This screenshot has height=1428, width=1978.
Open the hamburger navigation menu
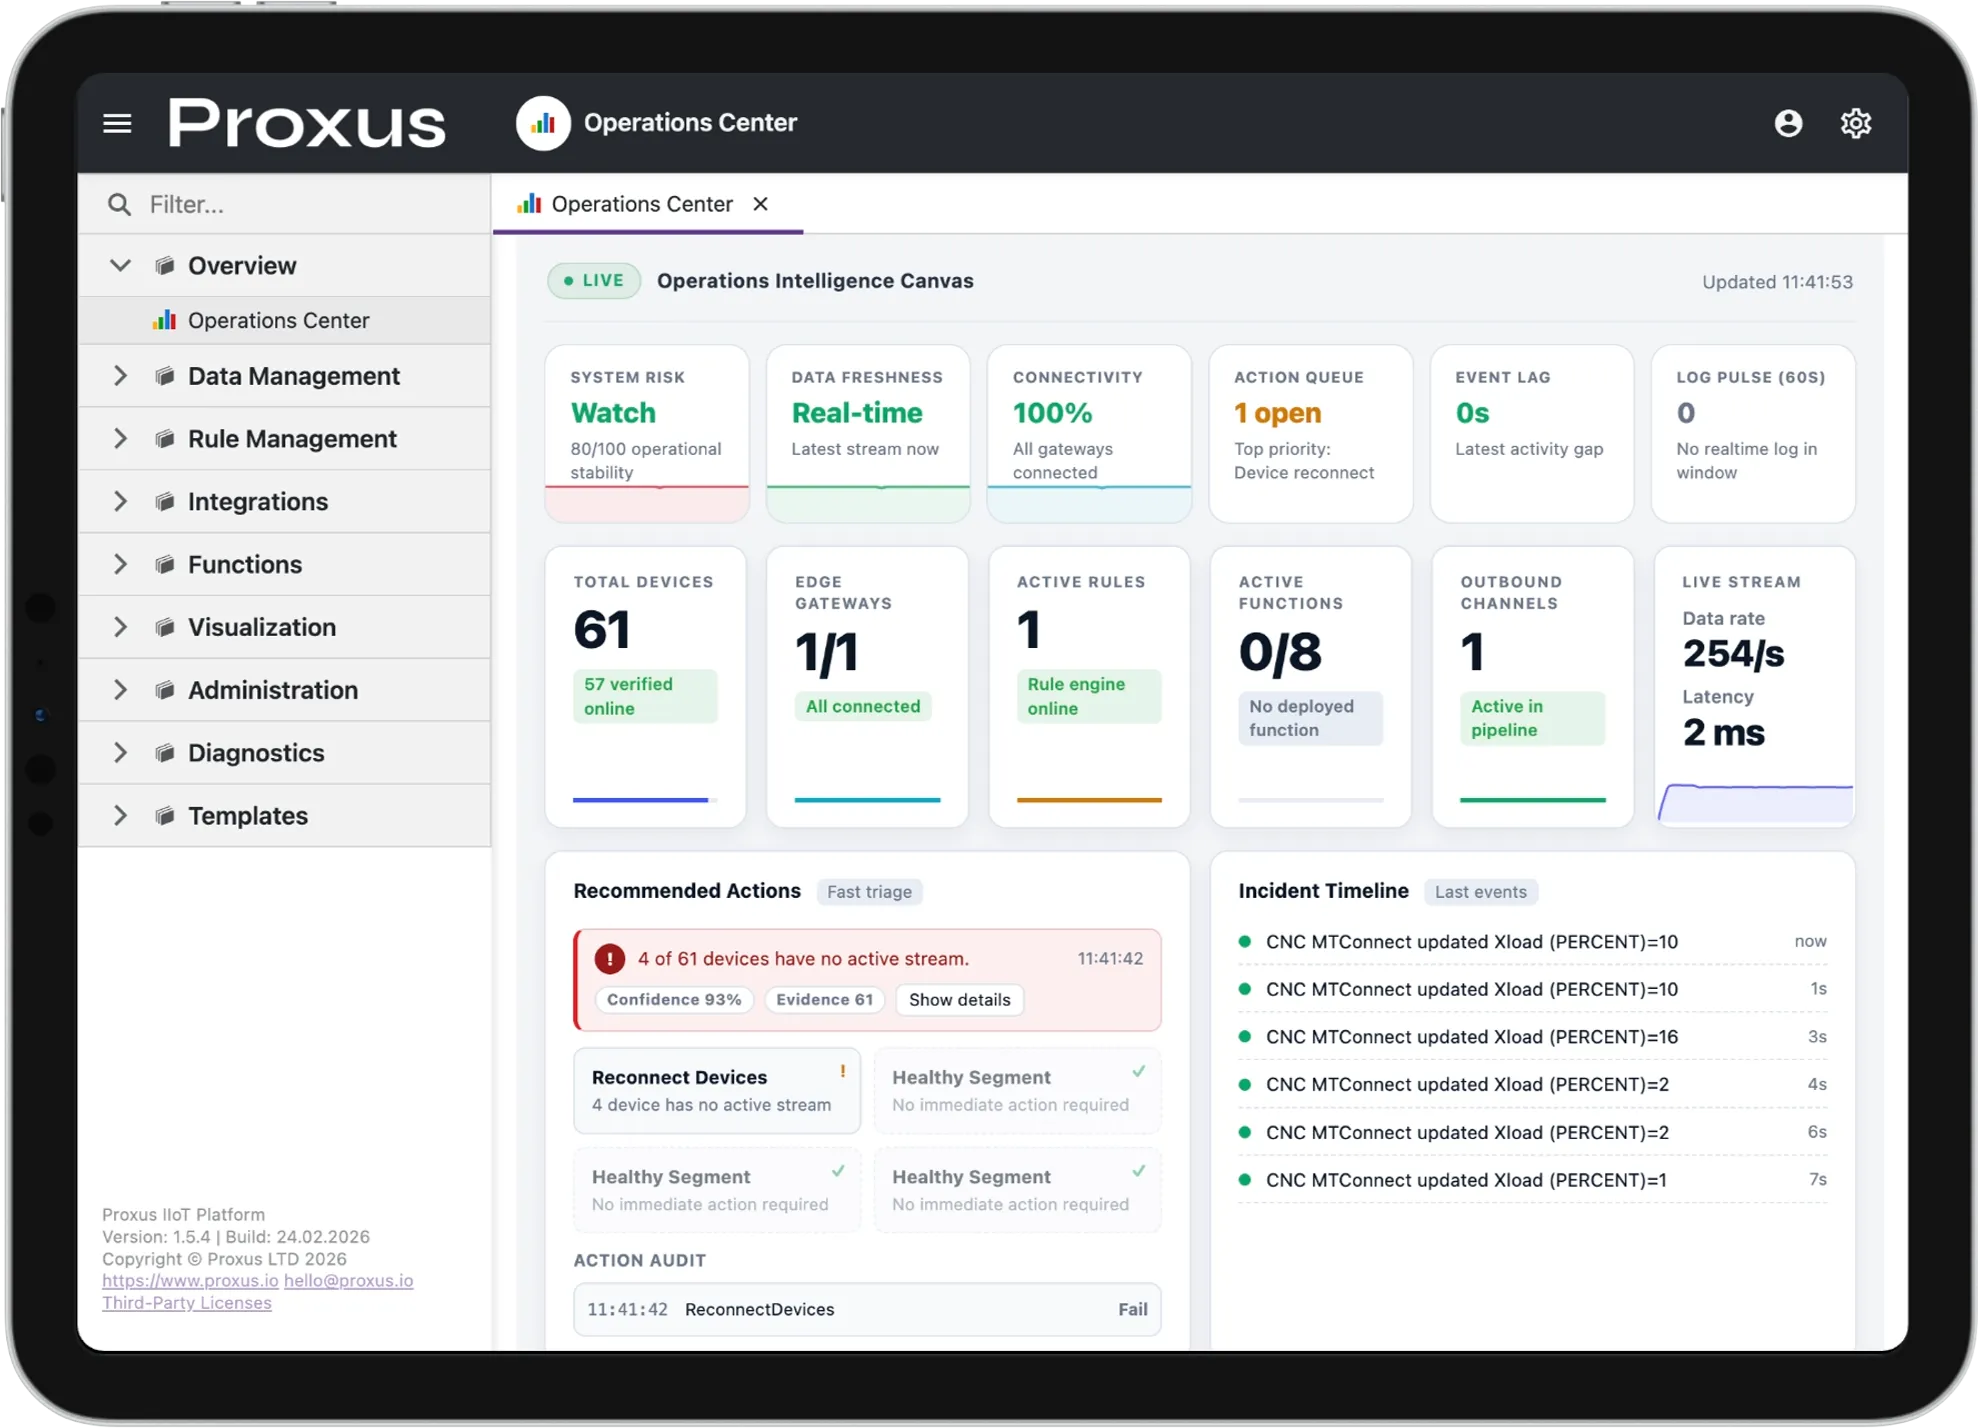click(x=117, y=122)
